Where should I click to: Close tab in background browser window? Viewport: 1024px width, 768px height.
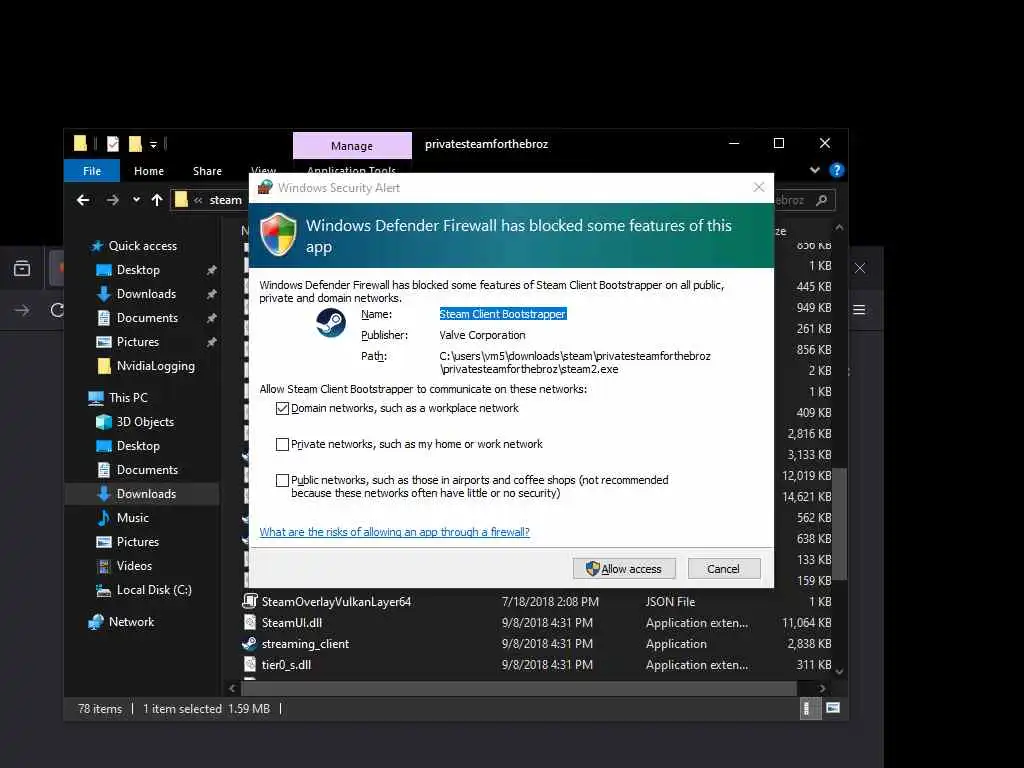(860, 268)
